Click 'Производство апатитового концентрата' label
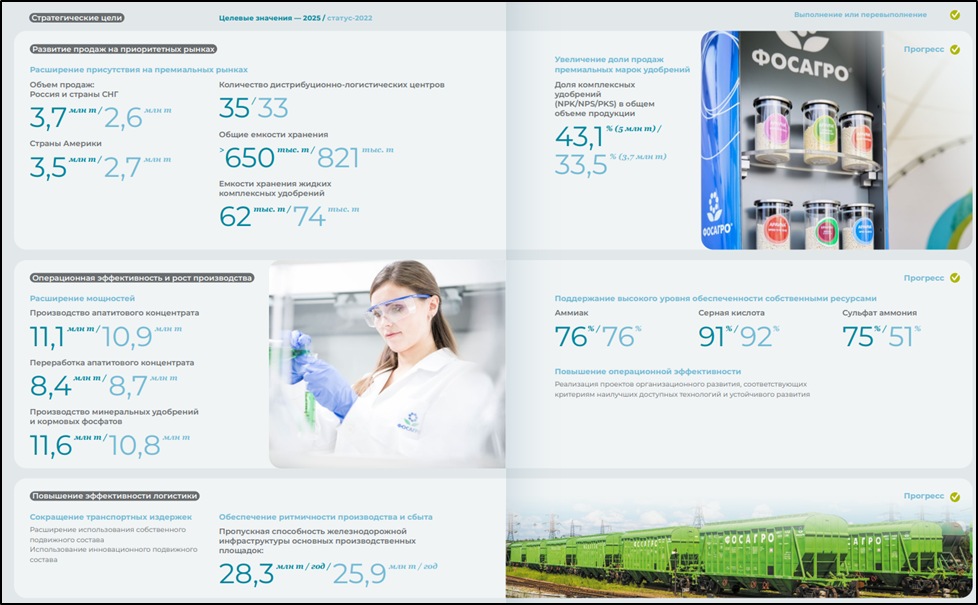Viewport: 978px width, 605px height. point(114,313)
